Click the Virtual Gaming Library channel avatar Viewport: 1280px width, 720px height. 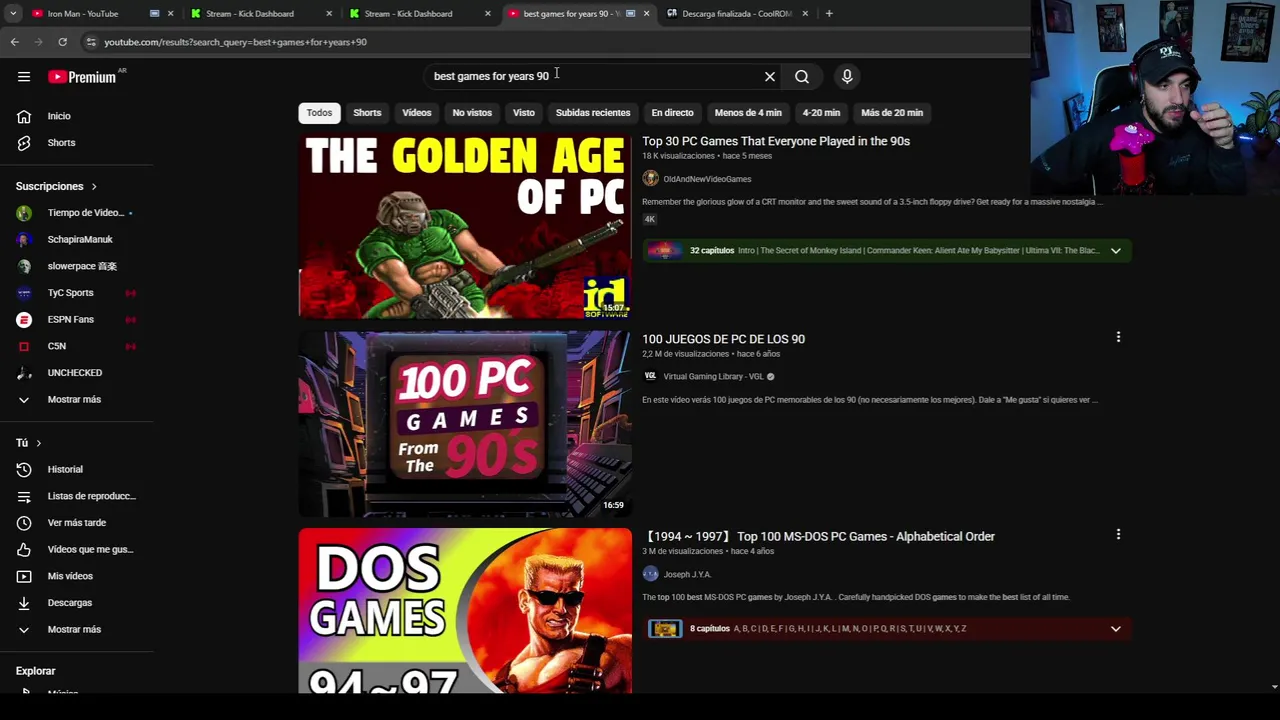click(650, 376)
